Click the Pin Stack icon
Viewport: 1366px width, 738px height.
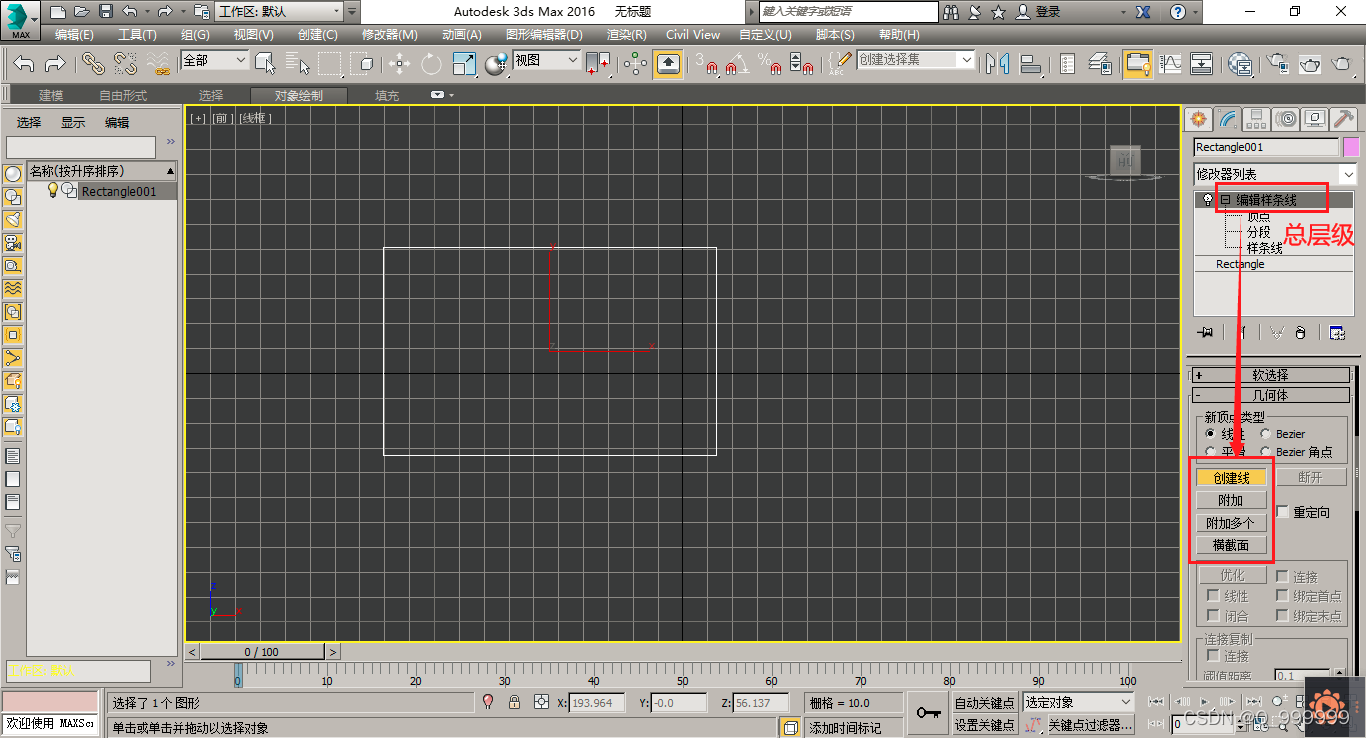pyautogui.click(x=1206, y=332)
